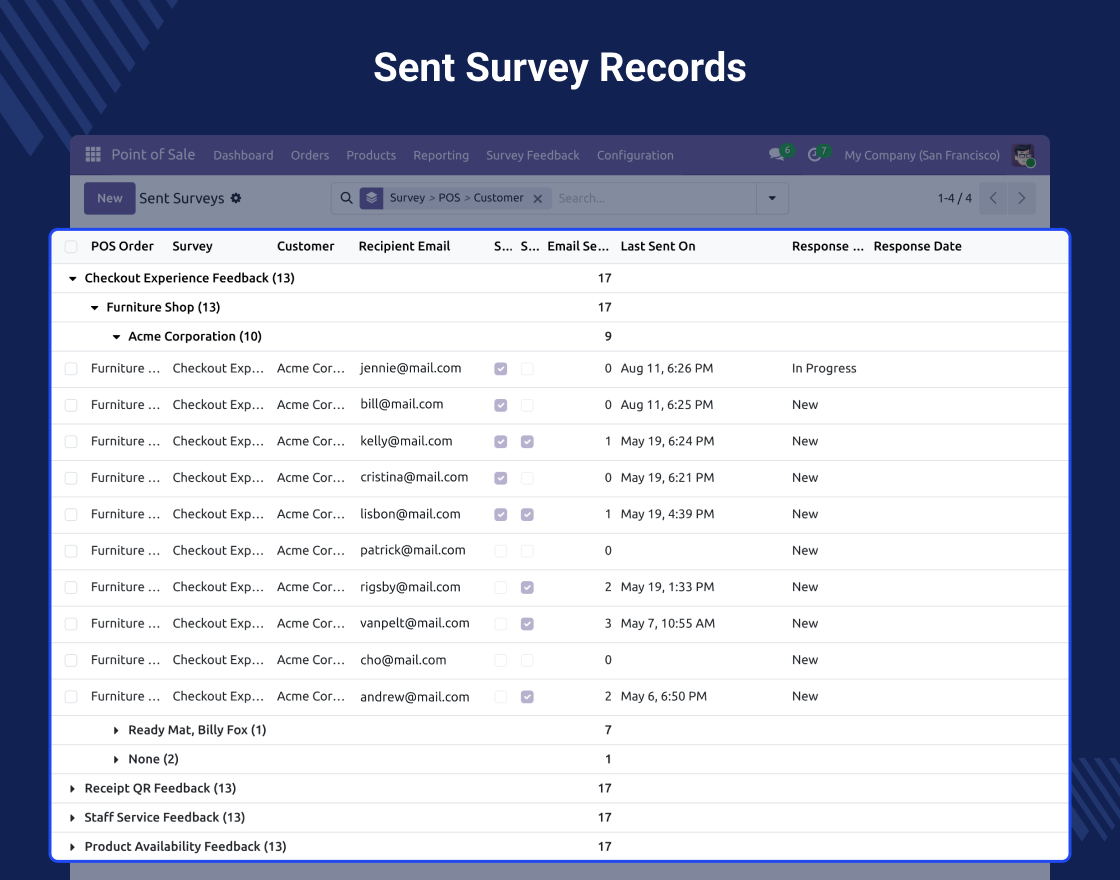Screen dimensions: 1120x880
Task: Select the vanpelt@mail.com row checkbox
Action: tap(71, 624)
